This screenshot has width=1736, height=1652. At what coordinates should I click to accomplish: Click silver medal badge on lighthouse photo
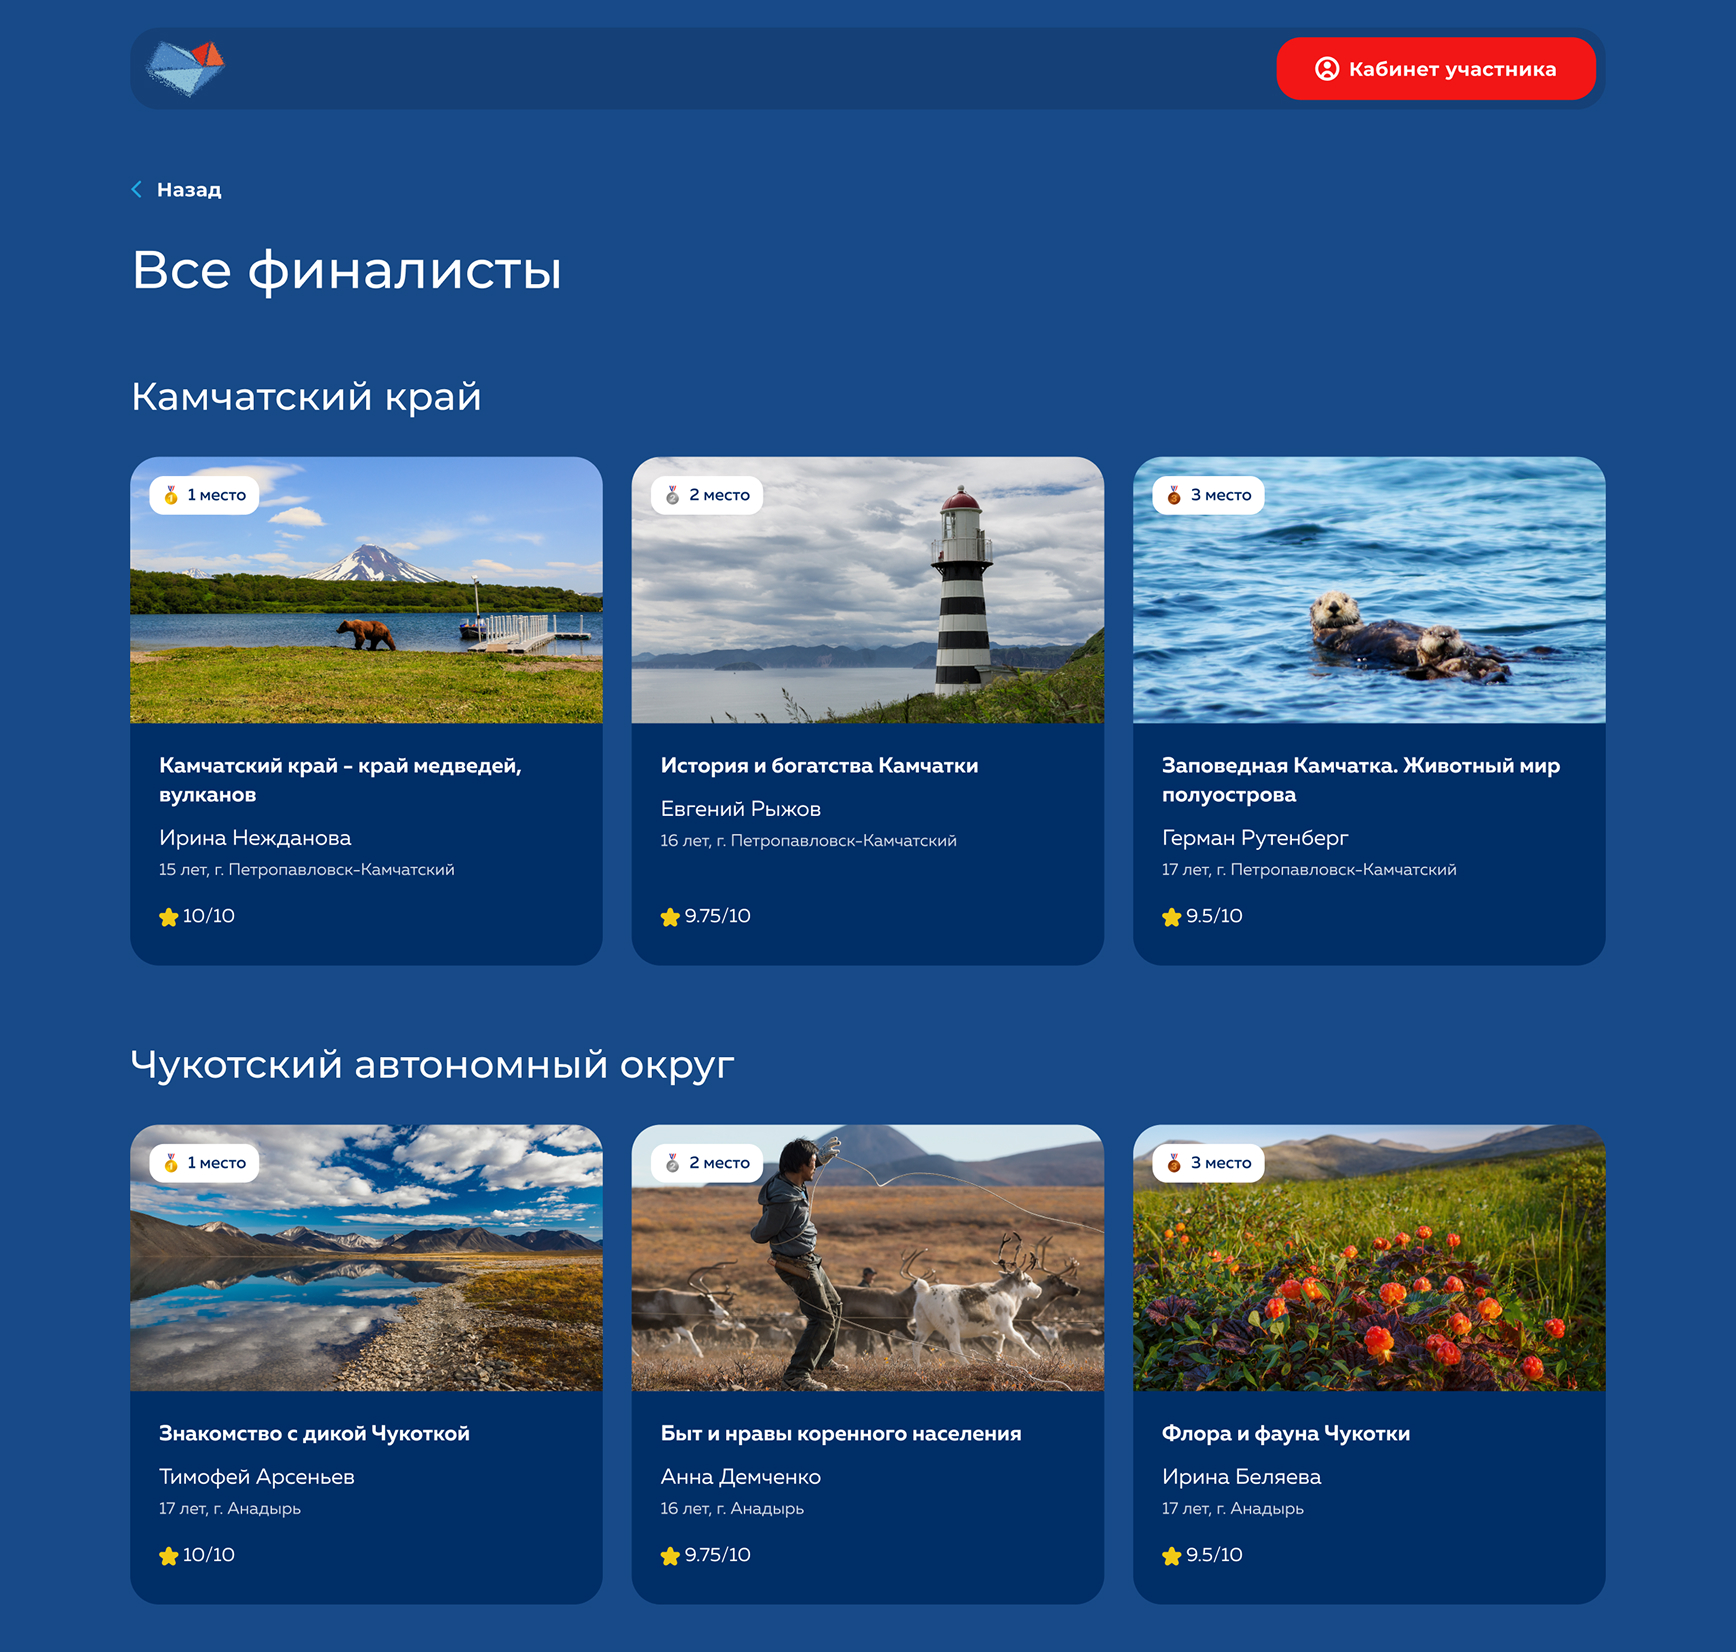[707, 495]
